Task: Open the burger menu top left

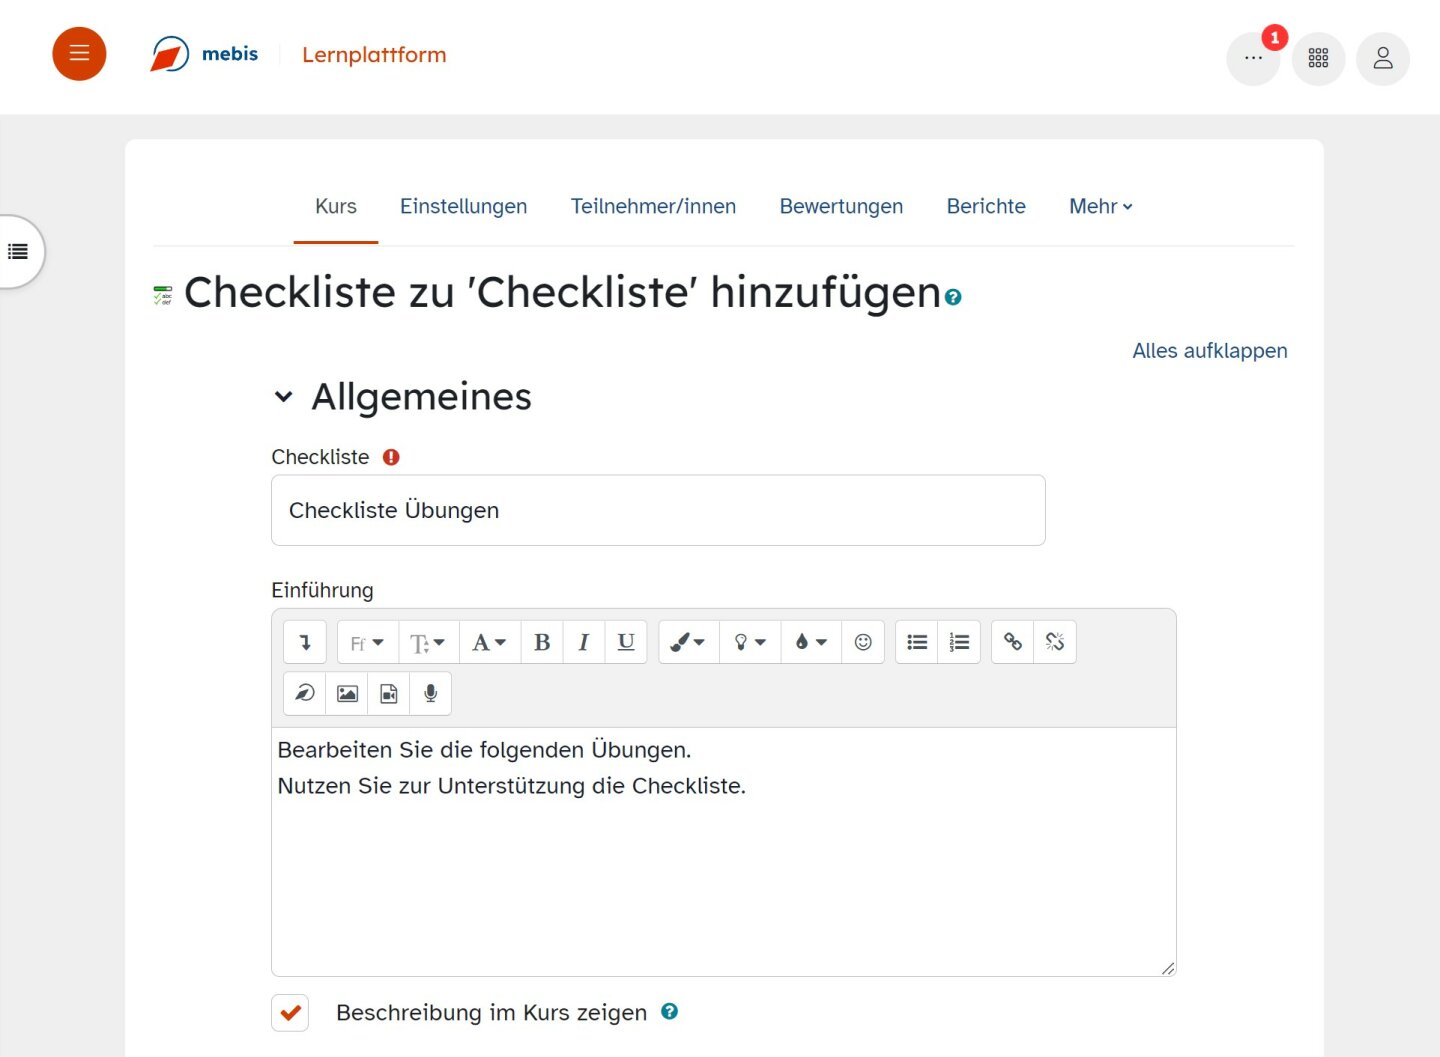Action: coord(79,53)
